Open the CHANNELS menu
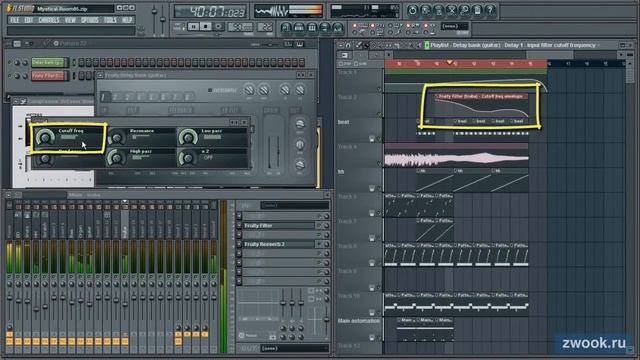640x360 pixels. tap(49, 20)
